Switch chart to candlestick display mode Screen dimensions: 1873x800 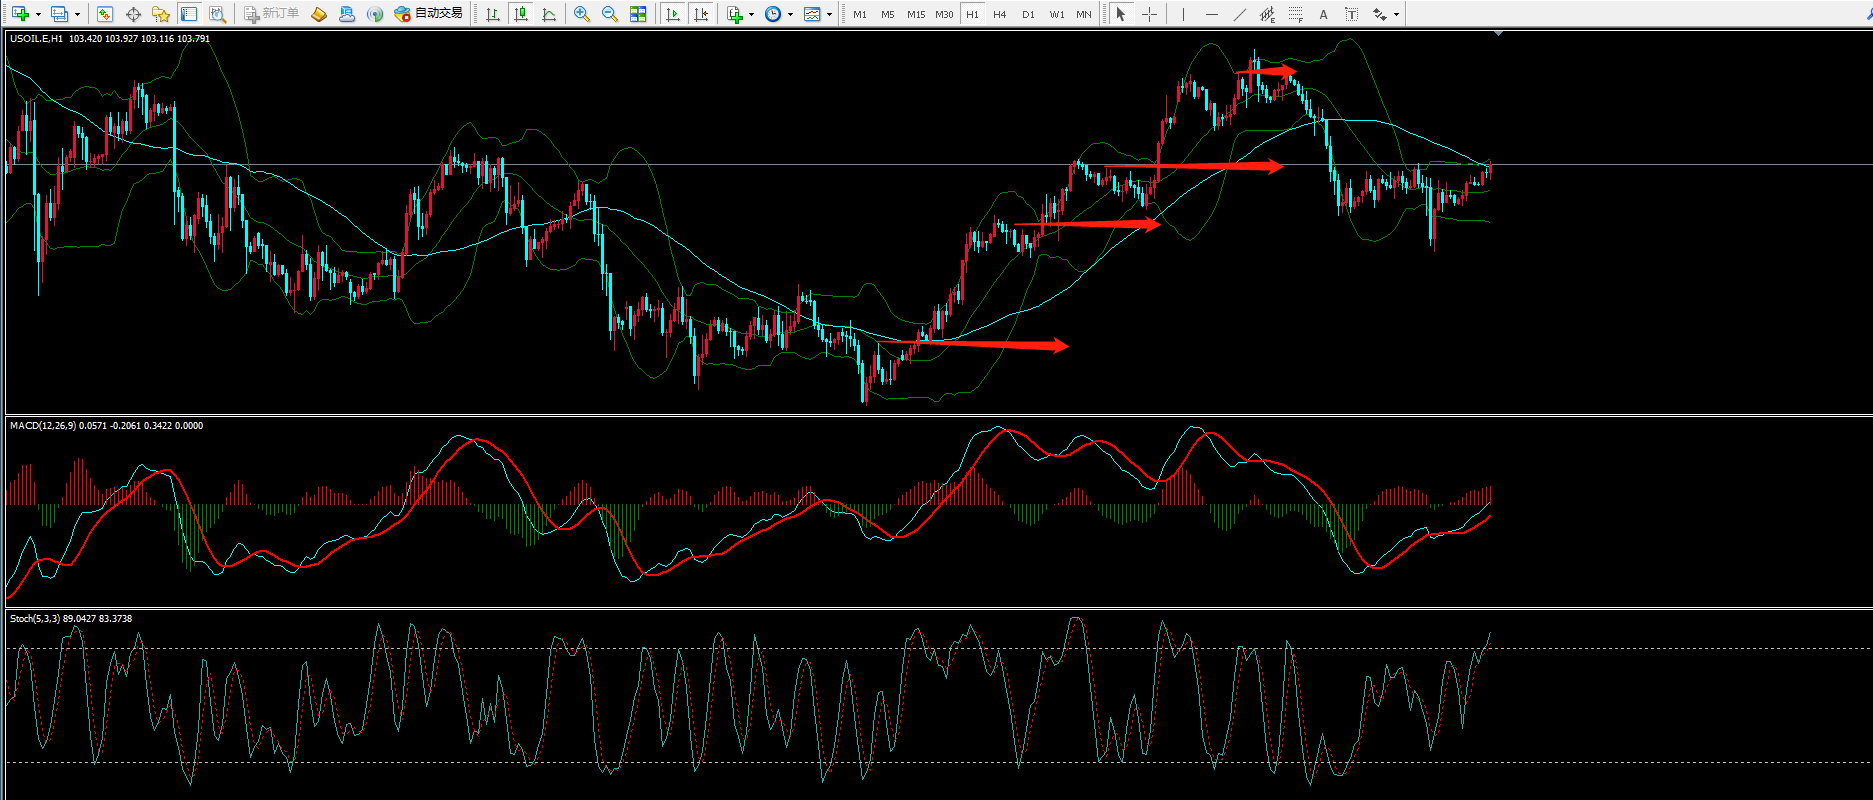pyautogui.click(x=520, y=14)
